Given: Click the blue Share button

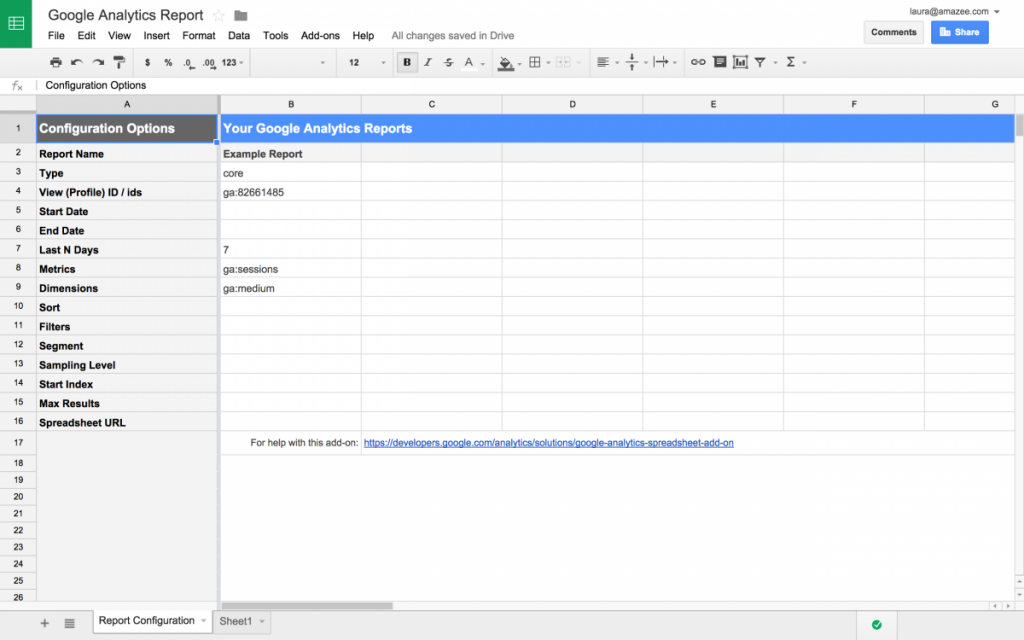Looking at the screenshot, I should (959, 32).
